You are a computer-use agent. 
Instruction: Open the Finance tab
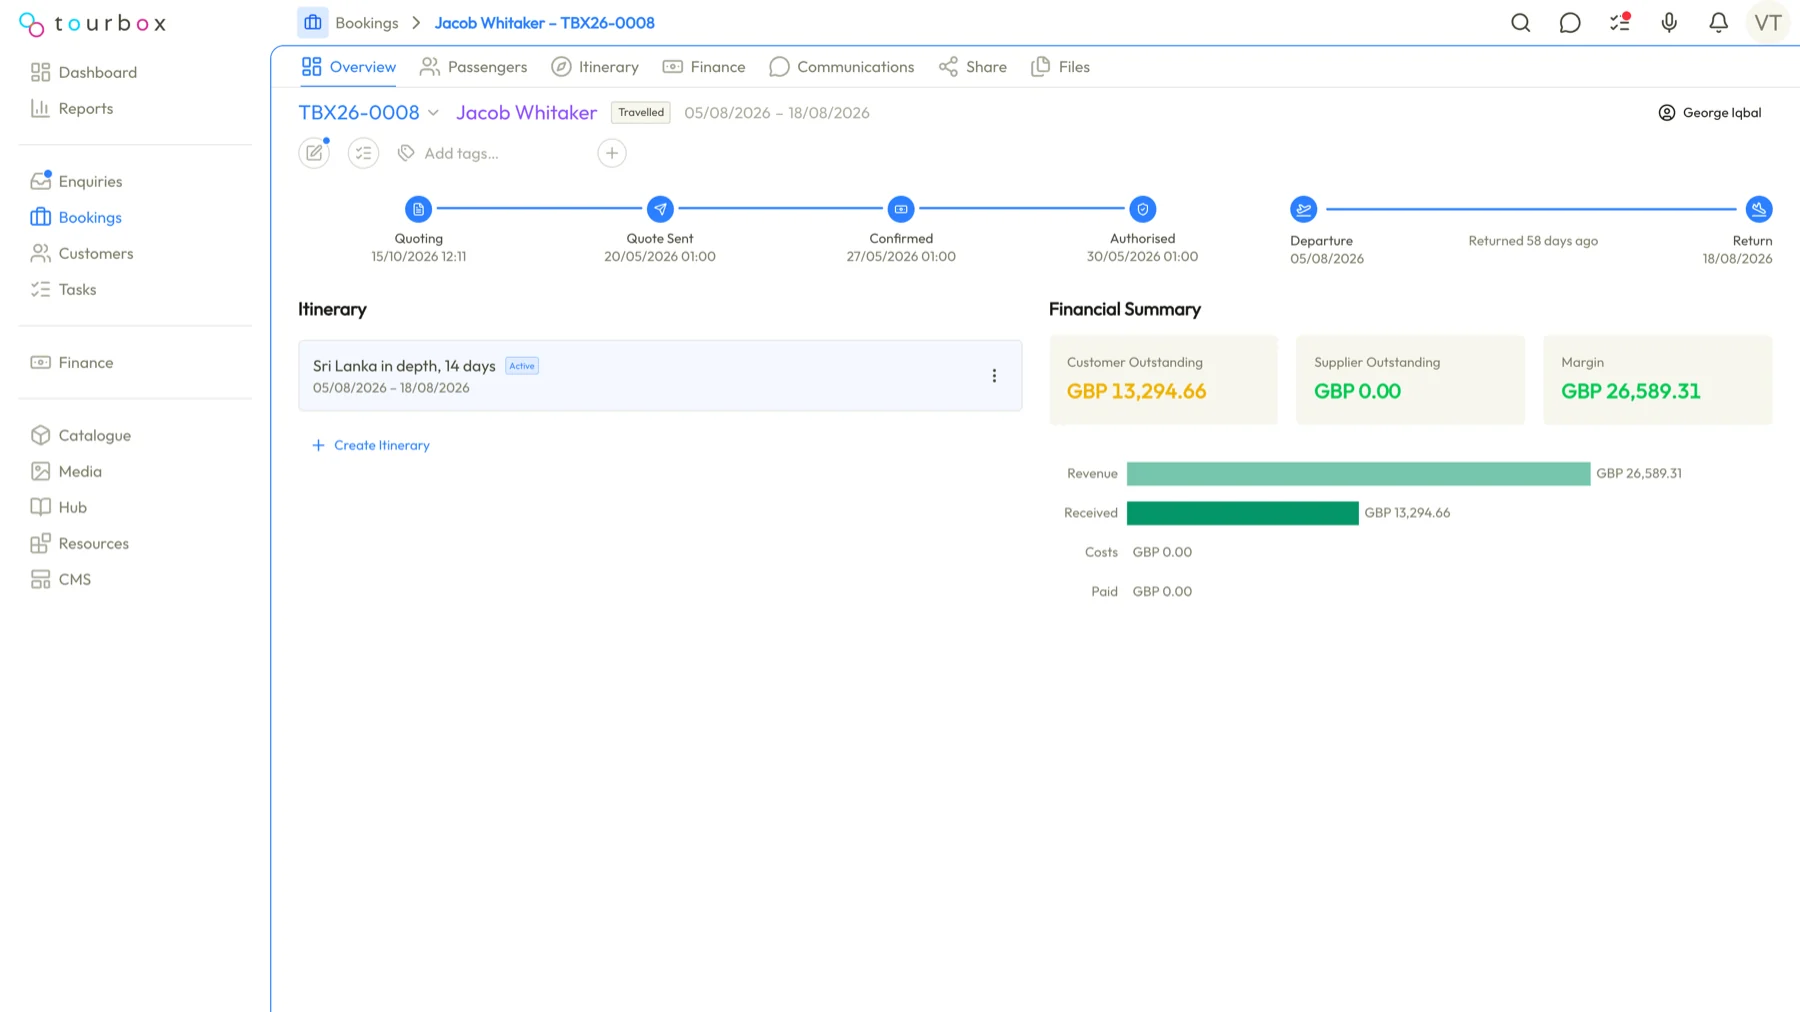coord(704,67)
